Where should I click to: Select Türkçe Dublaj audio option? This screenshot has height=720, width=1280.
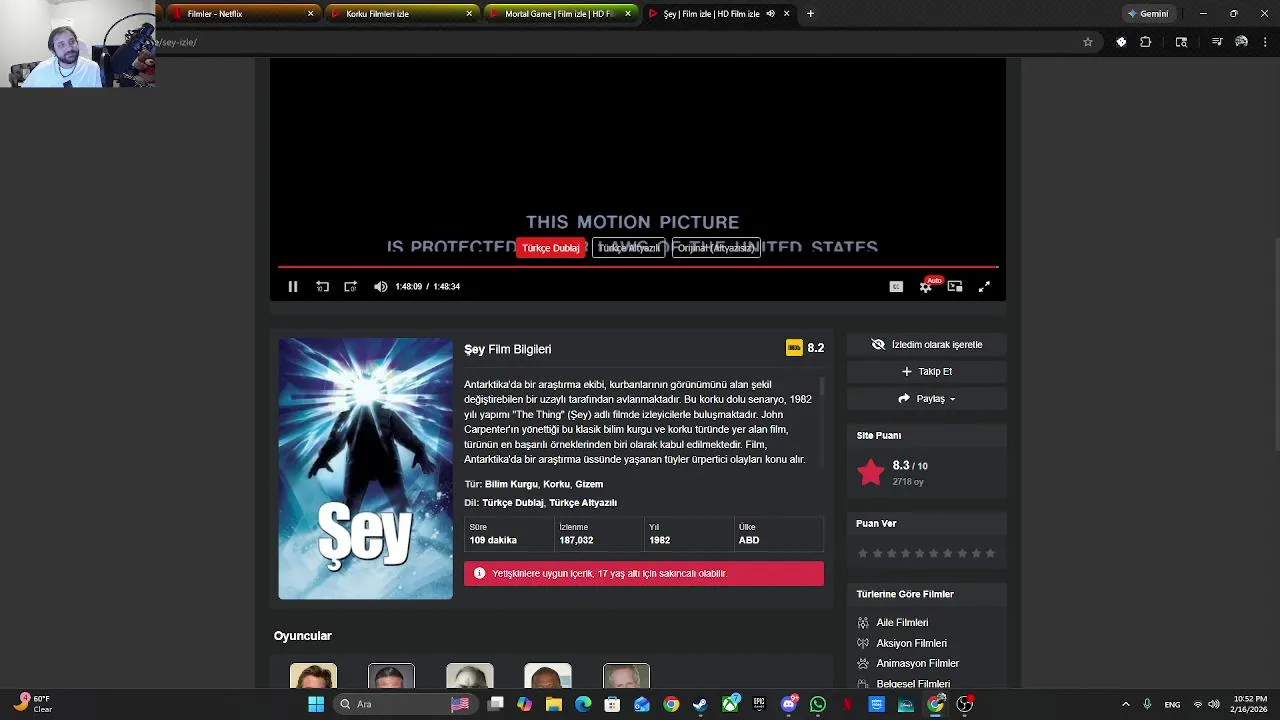click(551, 248)
